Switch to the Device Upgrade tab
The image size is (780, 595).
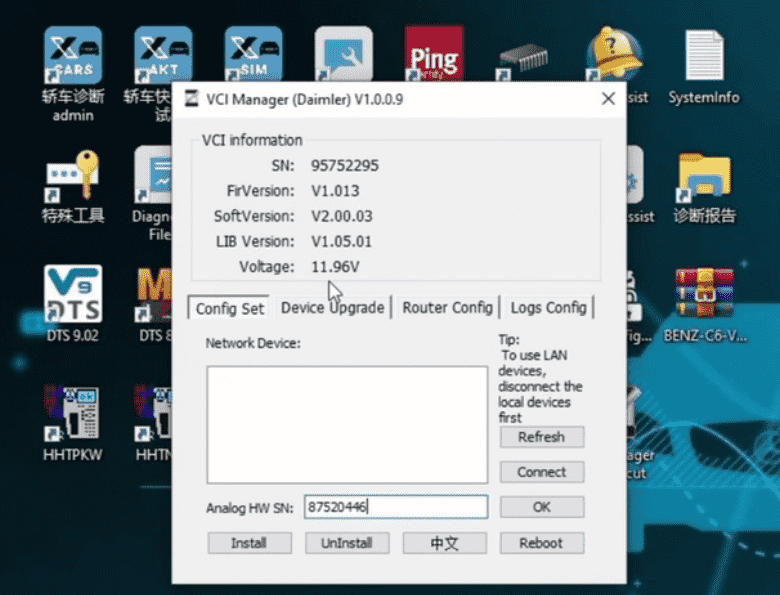point(332,307)
